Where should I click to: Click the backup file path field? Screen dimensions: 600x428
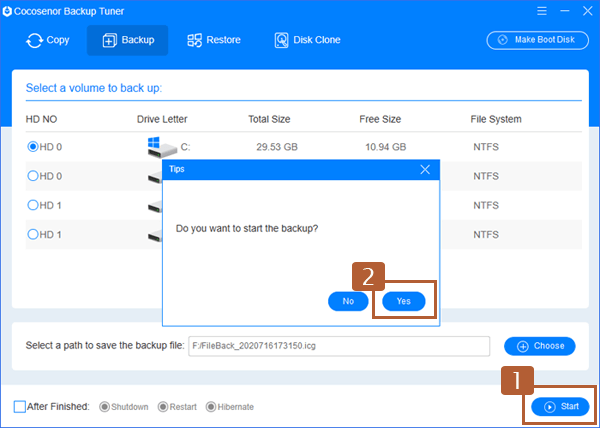click(339, 346)
